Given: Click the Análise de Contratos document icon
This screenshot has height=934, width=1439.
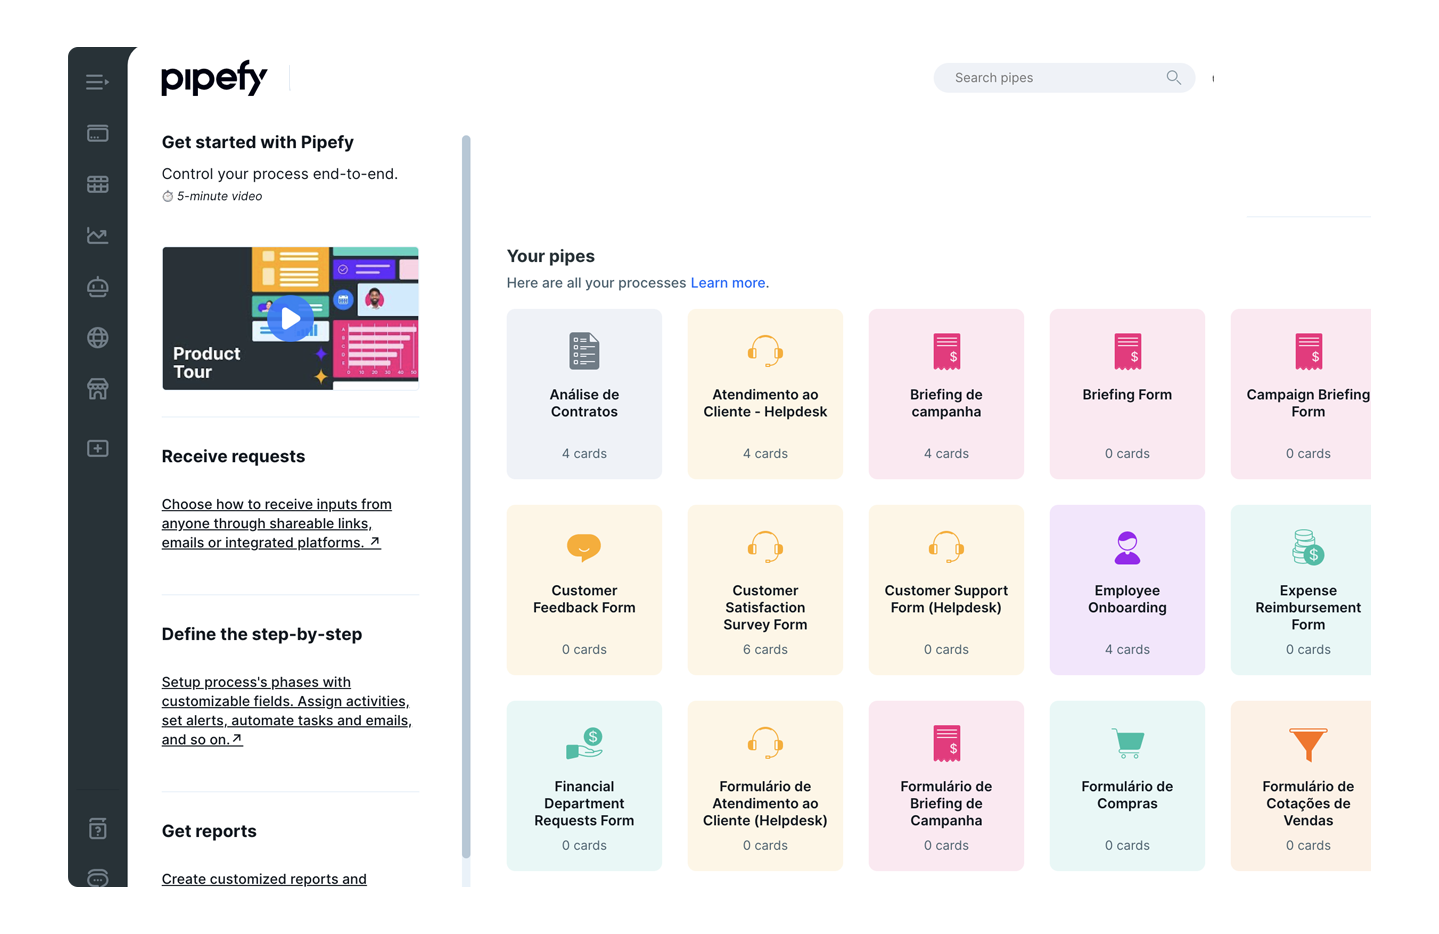Looking at the screenshot, I should point(584,351).
